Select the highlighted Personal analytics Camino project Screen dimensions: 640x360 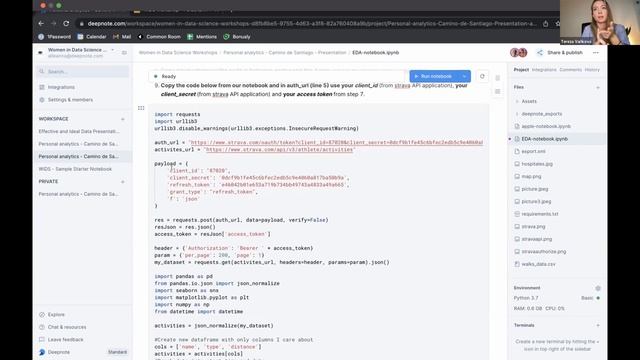(79, 156)
